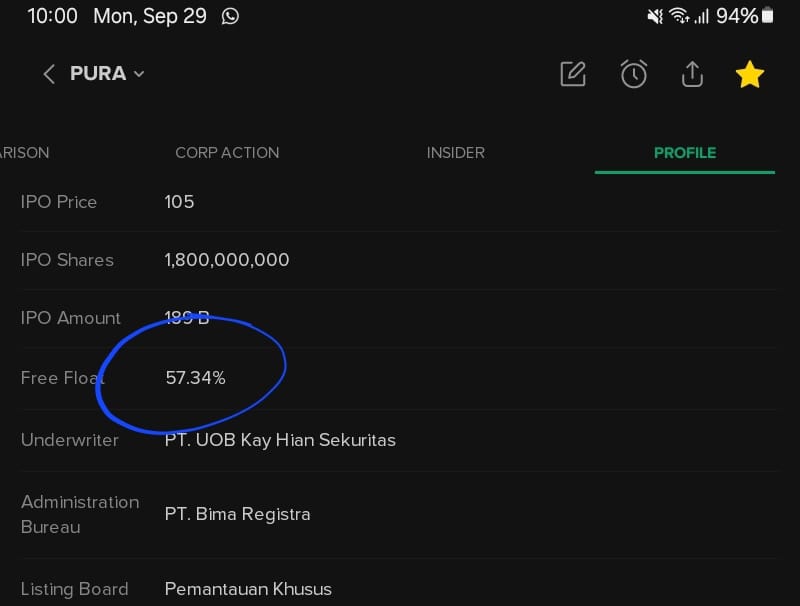Tap the battery status icon
Image resolution: width=800 pixels, height=606 pixels.
click(x=768, y=16)
